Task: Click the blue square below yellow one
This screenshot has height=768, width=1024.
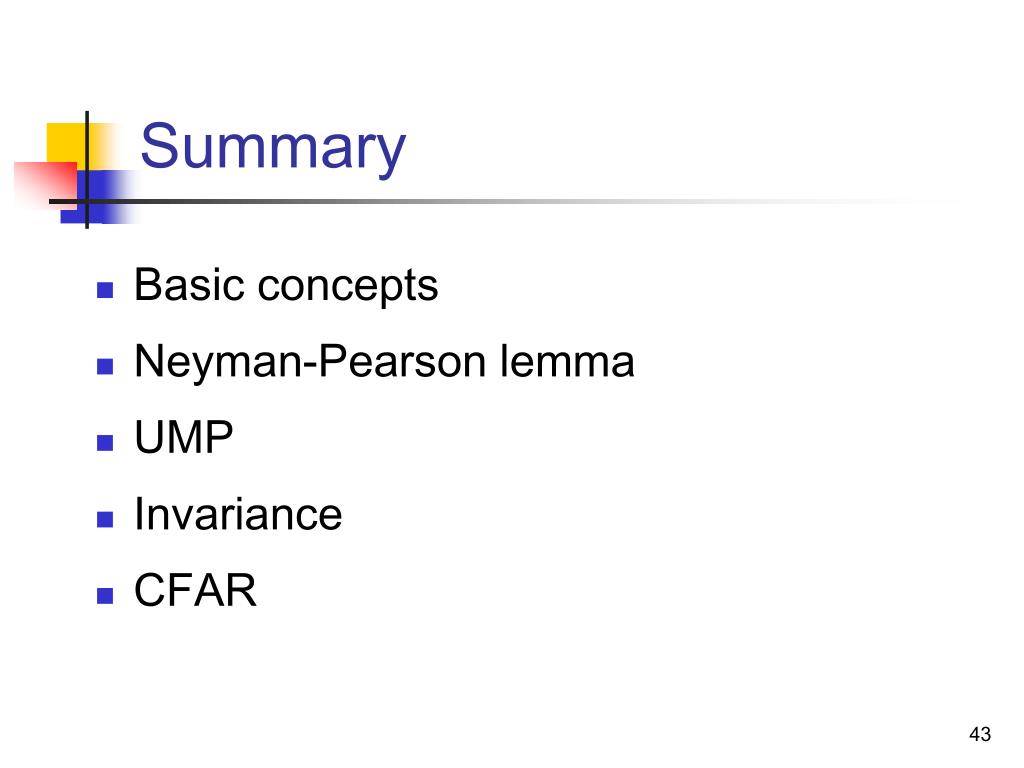Action: 98,197
